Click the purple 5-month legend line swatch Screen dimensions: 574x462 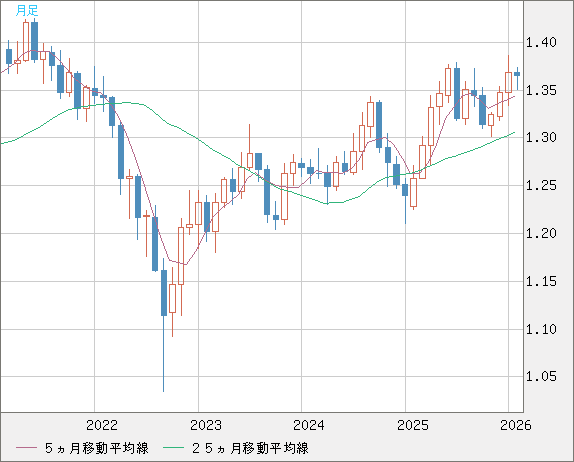[26, 448]
